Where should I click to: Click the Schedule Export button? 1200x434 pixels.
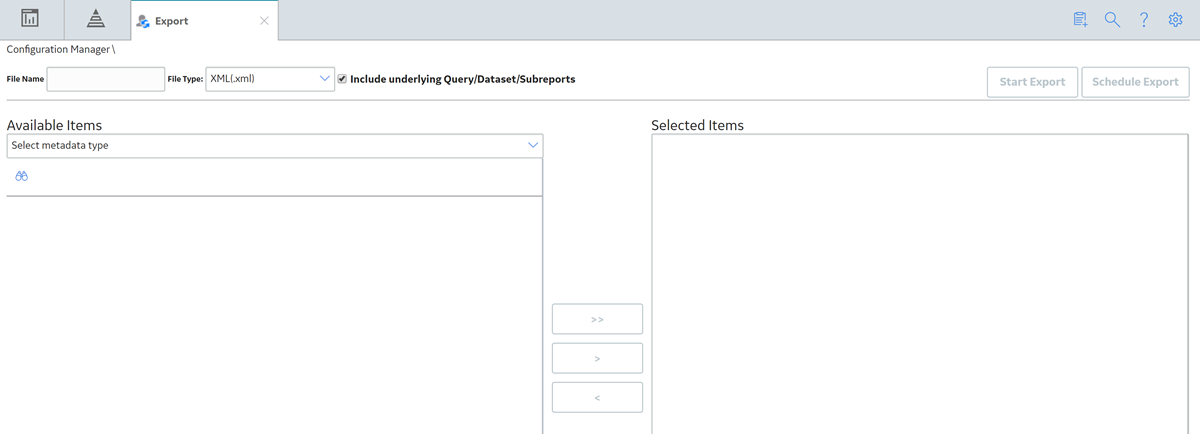tap(1135, 82)
